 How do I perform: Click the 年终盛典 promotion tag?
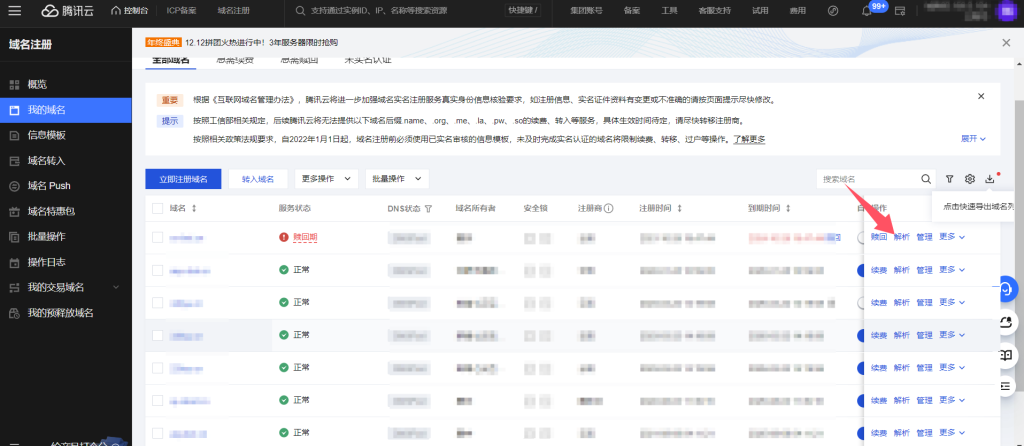point(163,42)
